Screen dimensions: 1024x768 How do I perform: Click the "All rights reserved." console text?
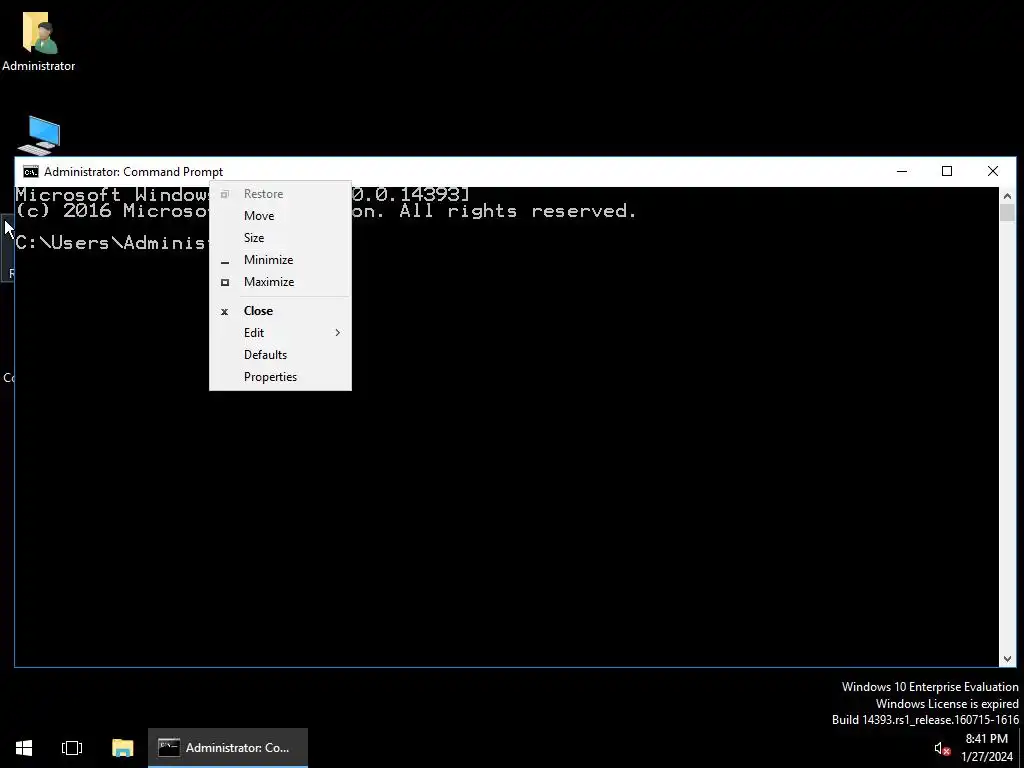coord(518,211)
